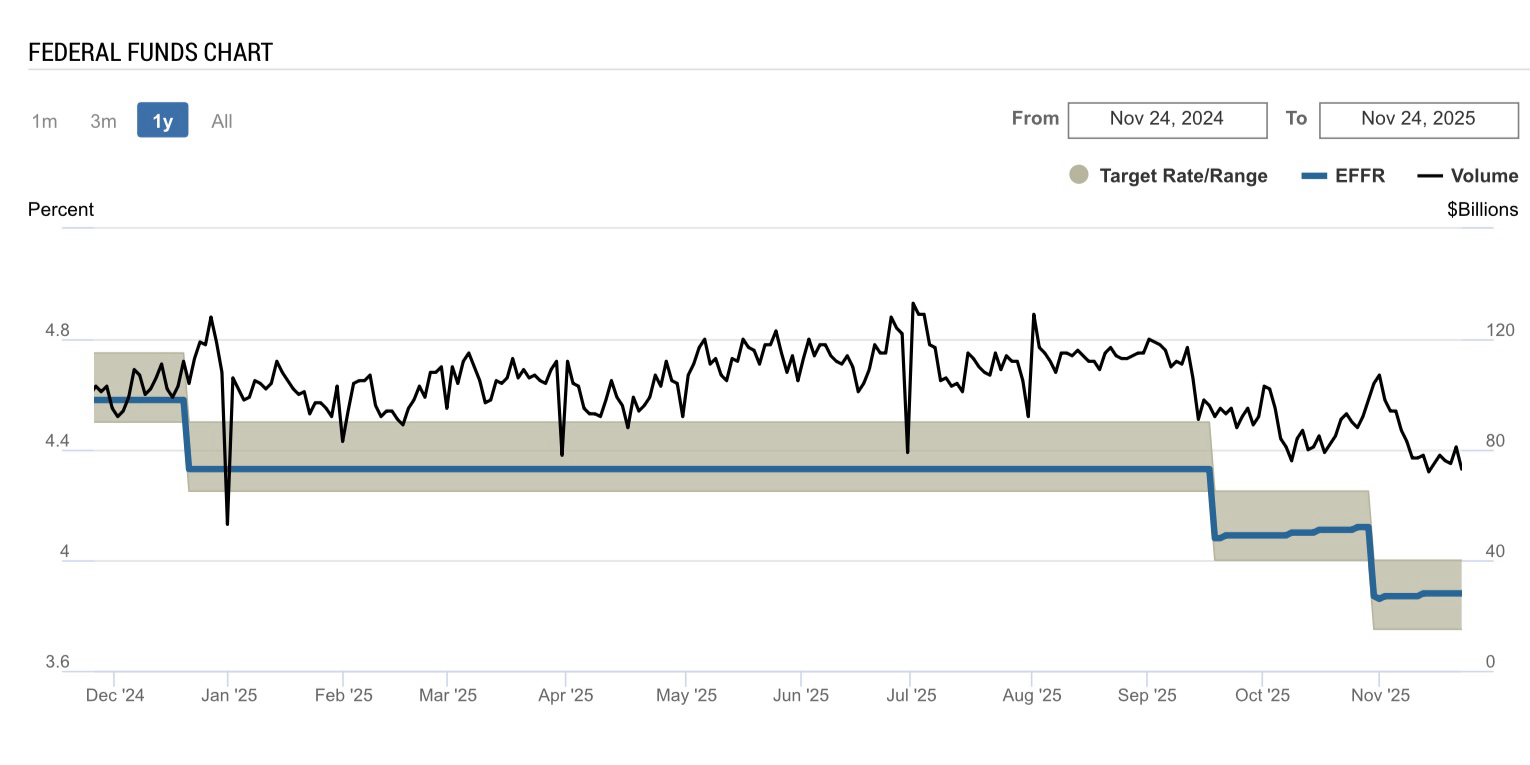Click the Sep '25 x-axis label
The width and height of the screenshot is (1530, 765).
tap(1146, 695)
